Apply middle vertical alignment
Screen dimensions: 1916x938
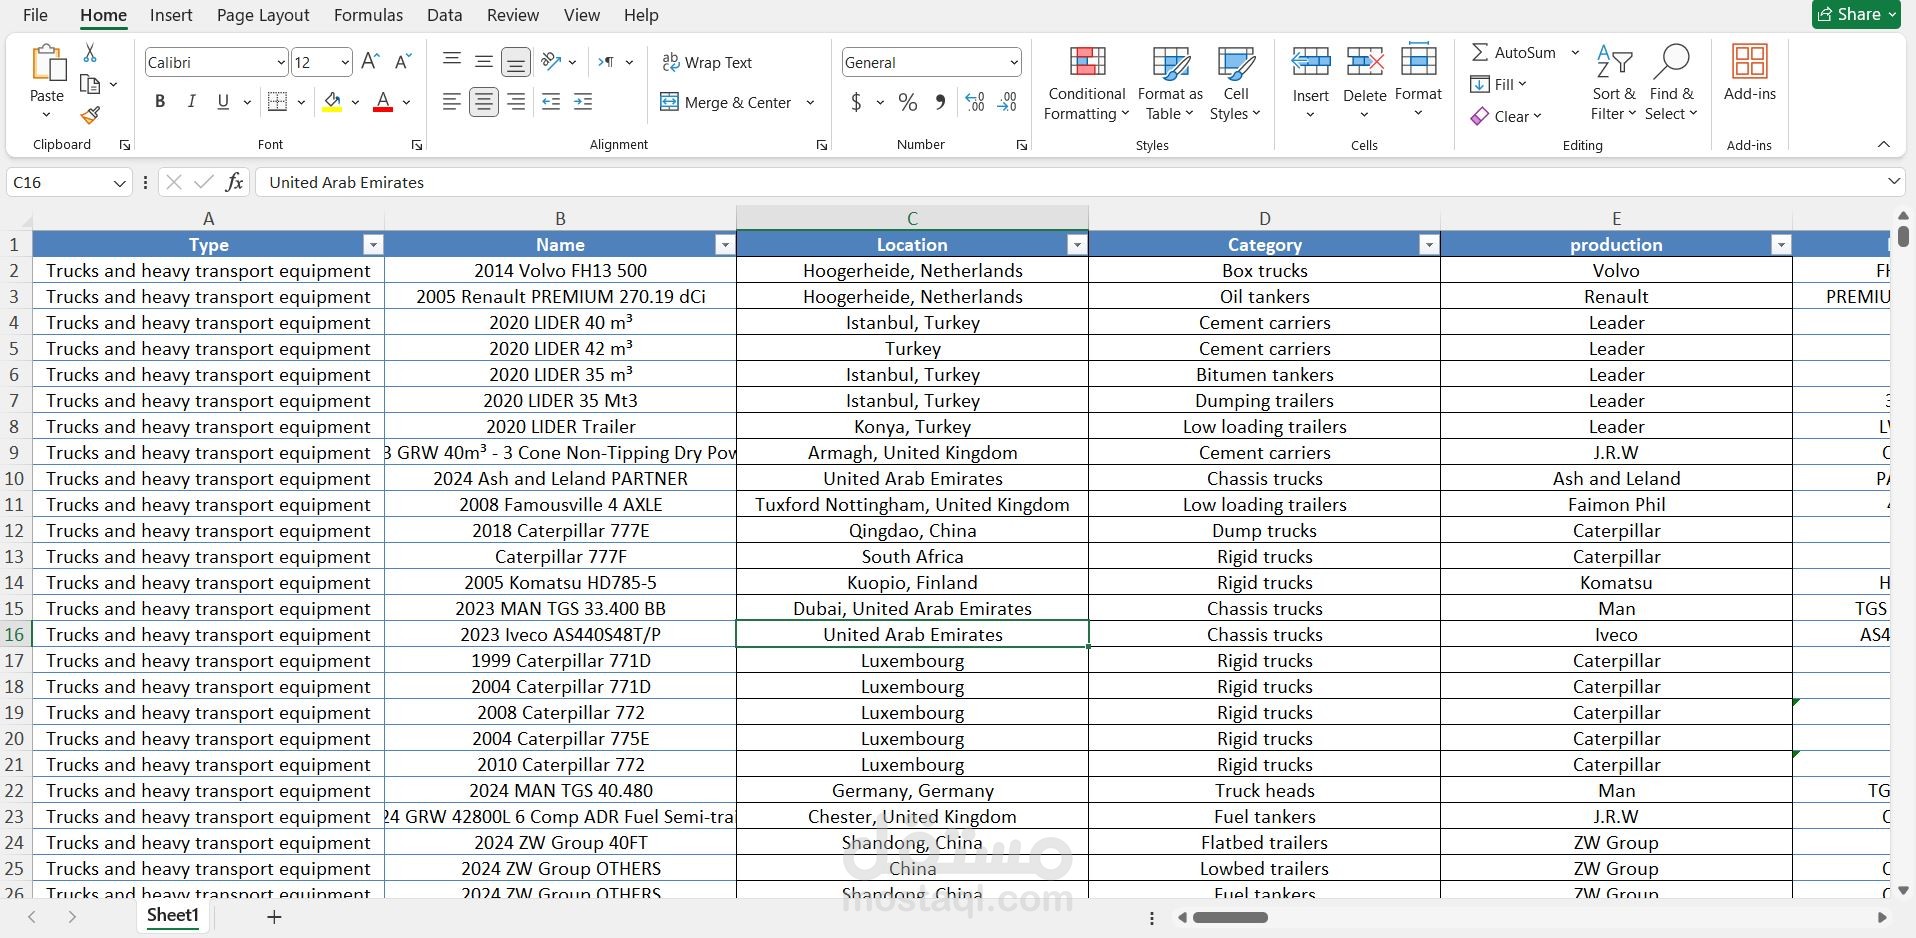tap(484, 62)
